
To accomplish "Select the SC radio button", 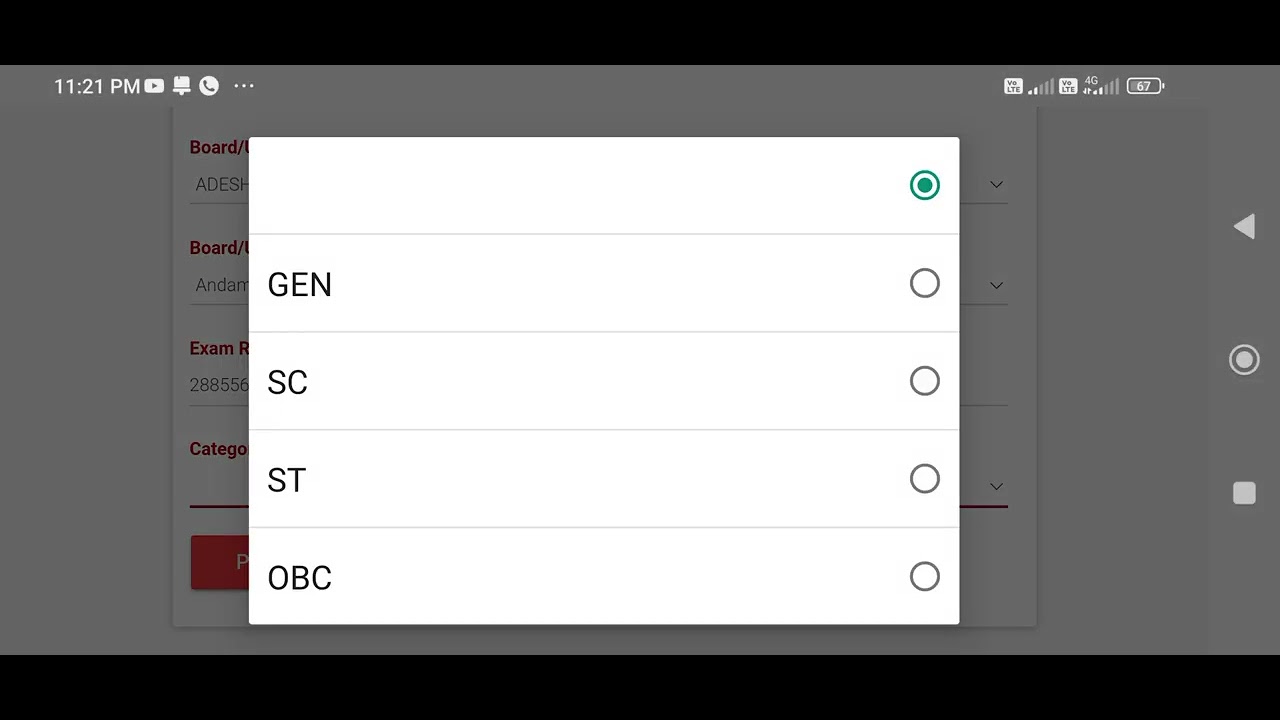I will click(x=925, y=381).
